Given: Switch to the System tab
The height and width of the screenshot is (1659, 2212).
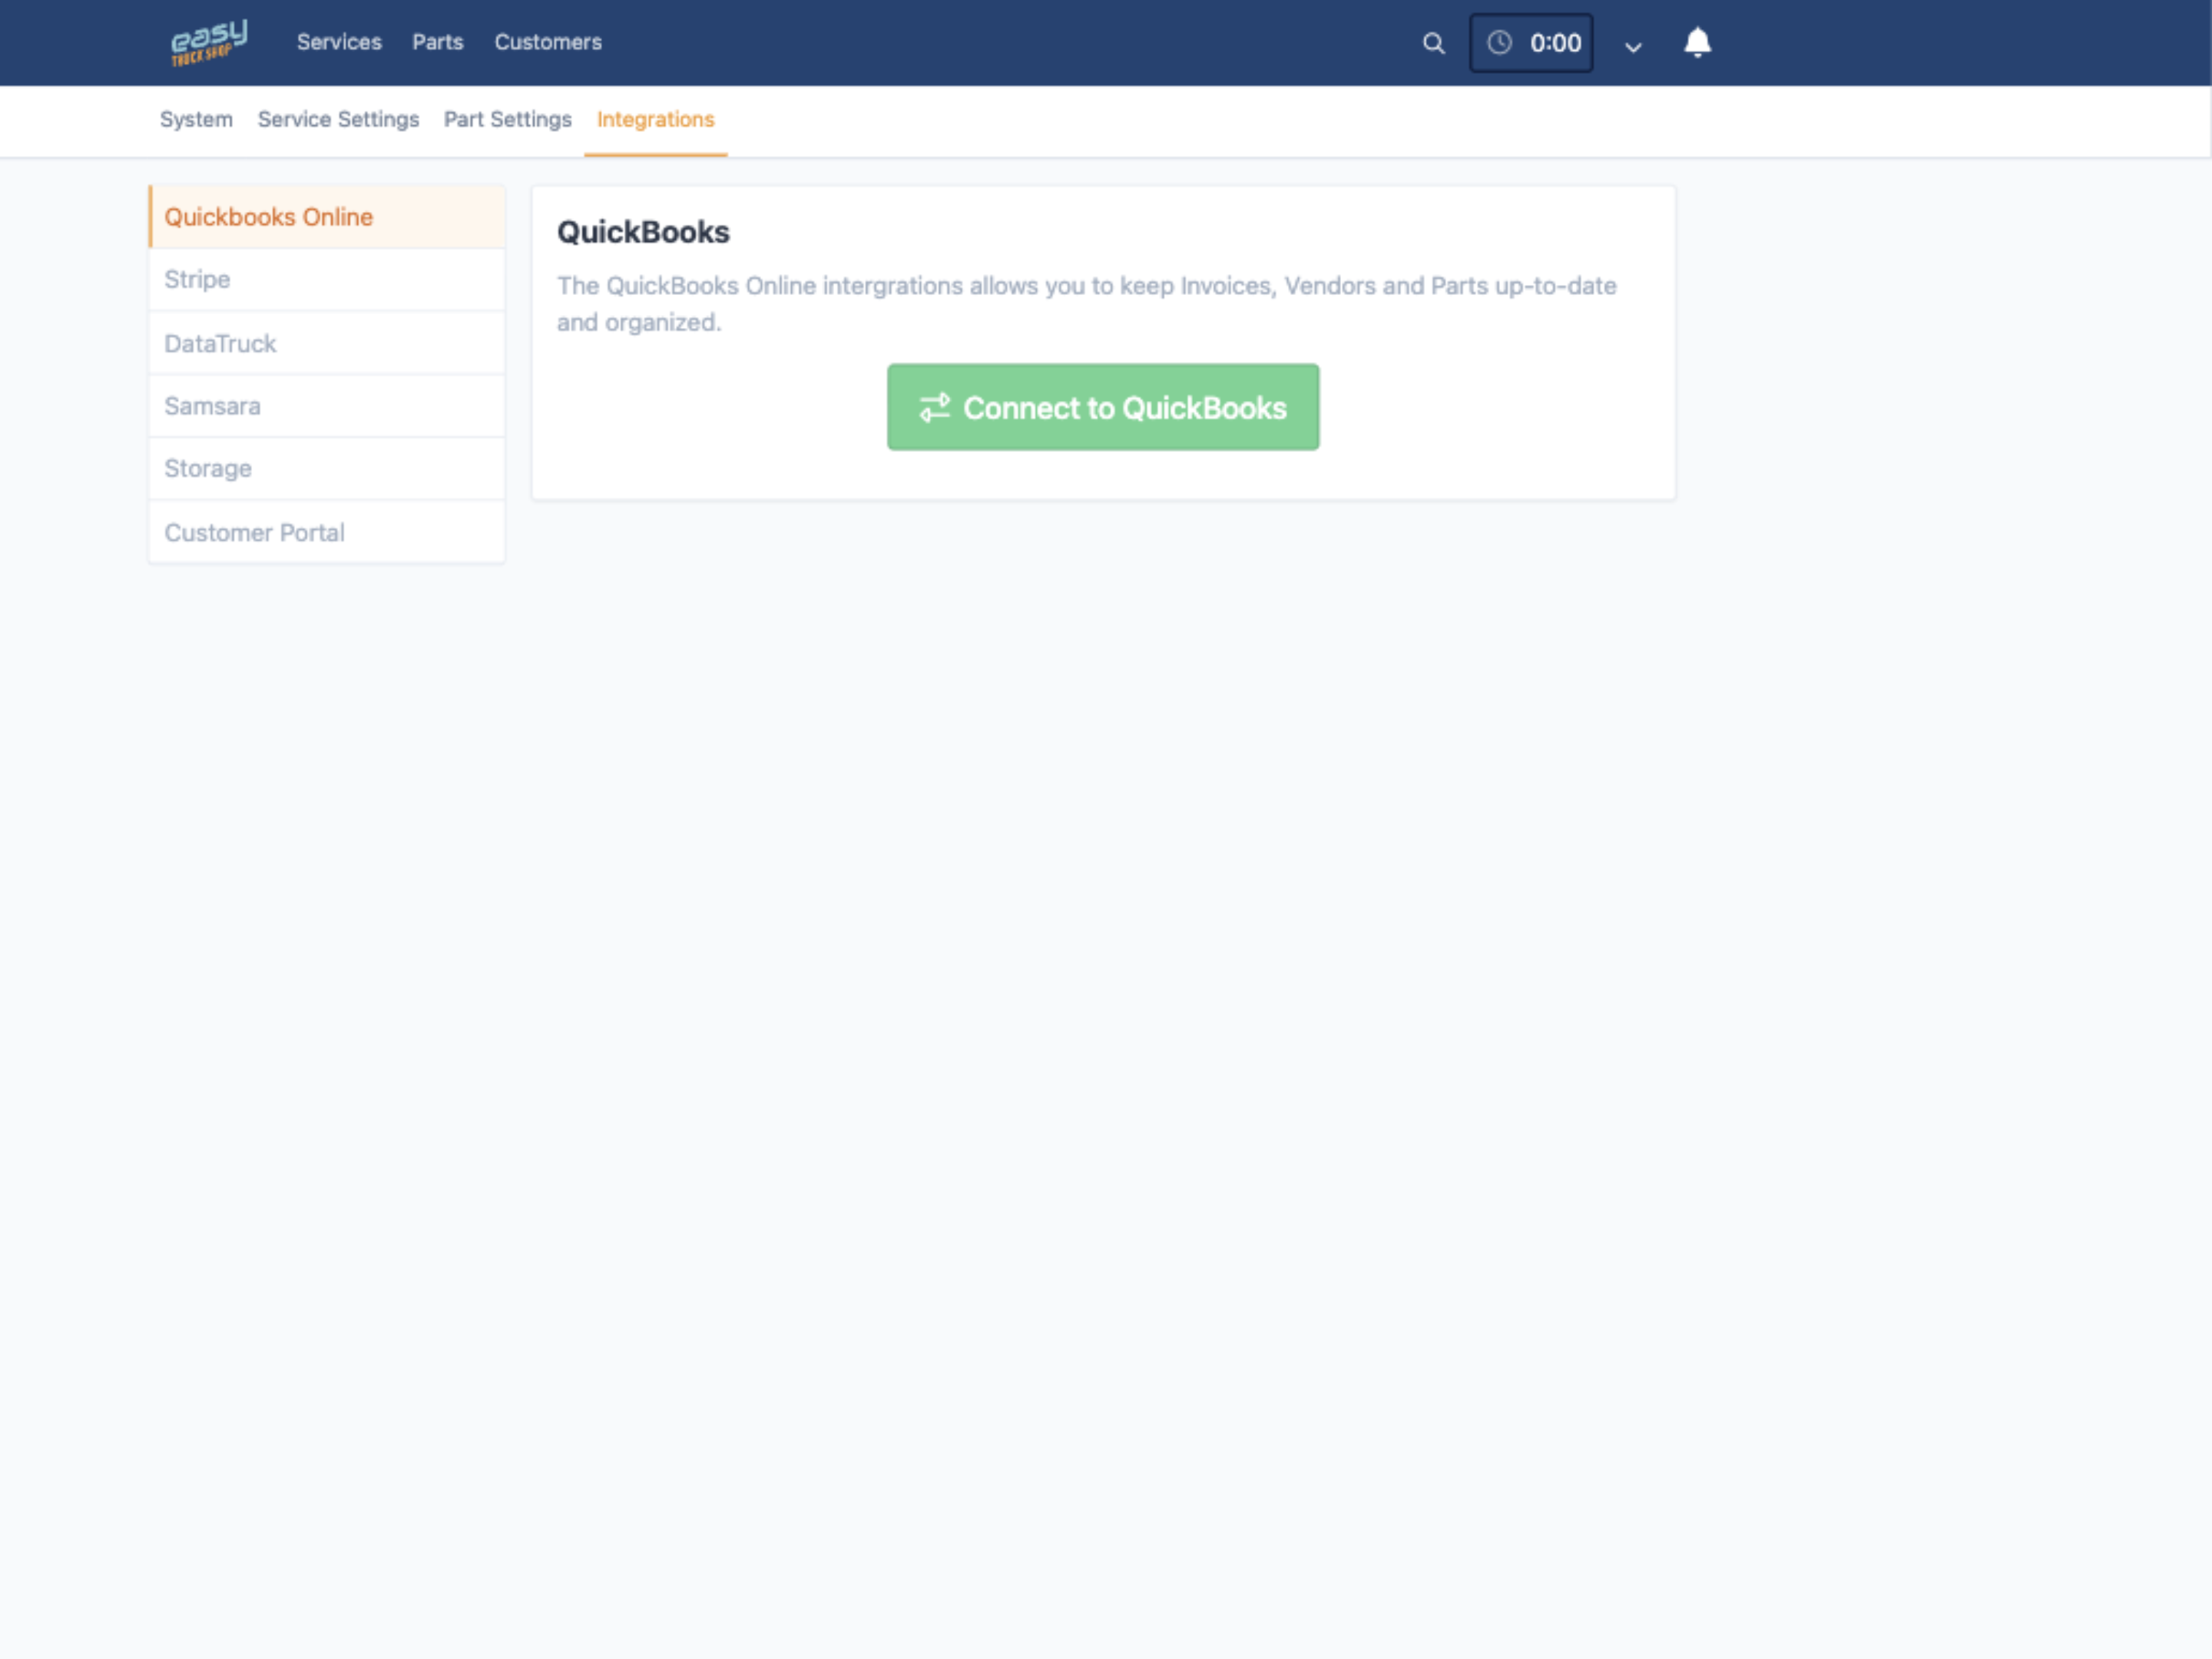Looking at the screenshot, I should tap(196, 119).
